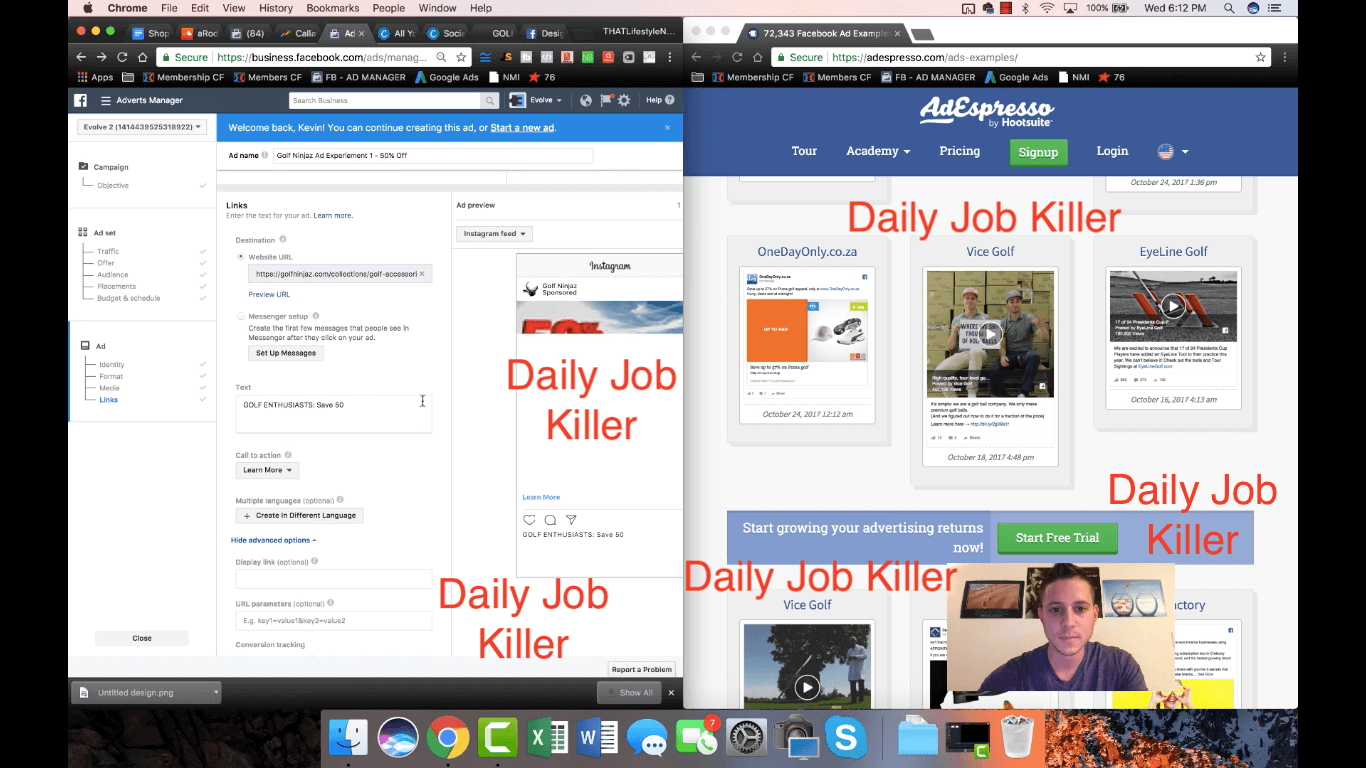Screen dimensions: 1366x768
Task: Like the Instagram preview with heart icon
Action: tap(530, 520)
